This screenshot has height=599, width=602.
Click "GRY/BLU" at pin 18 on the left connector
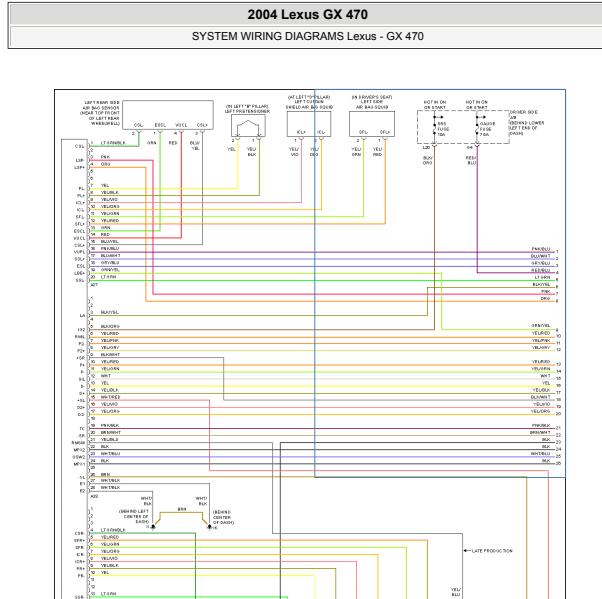pyautogui.click(x=110, y=263)
